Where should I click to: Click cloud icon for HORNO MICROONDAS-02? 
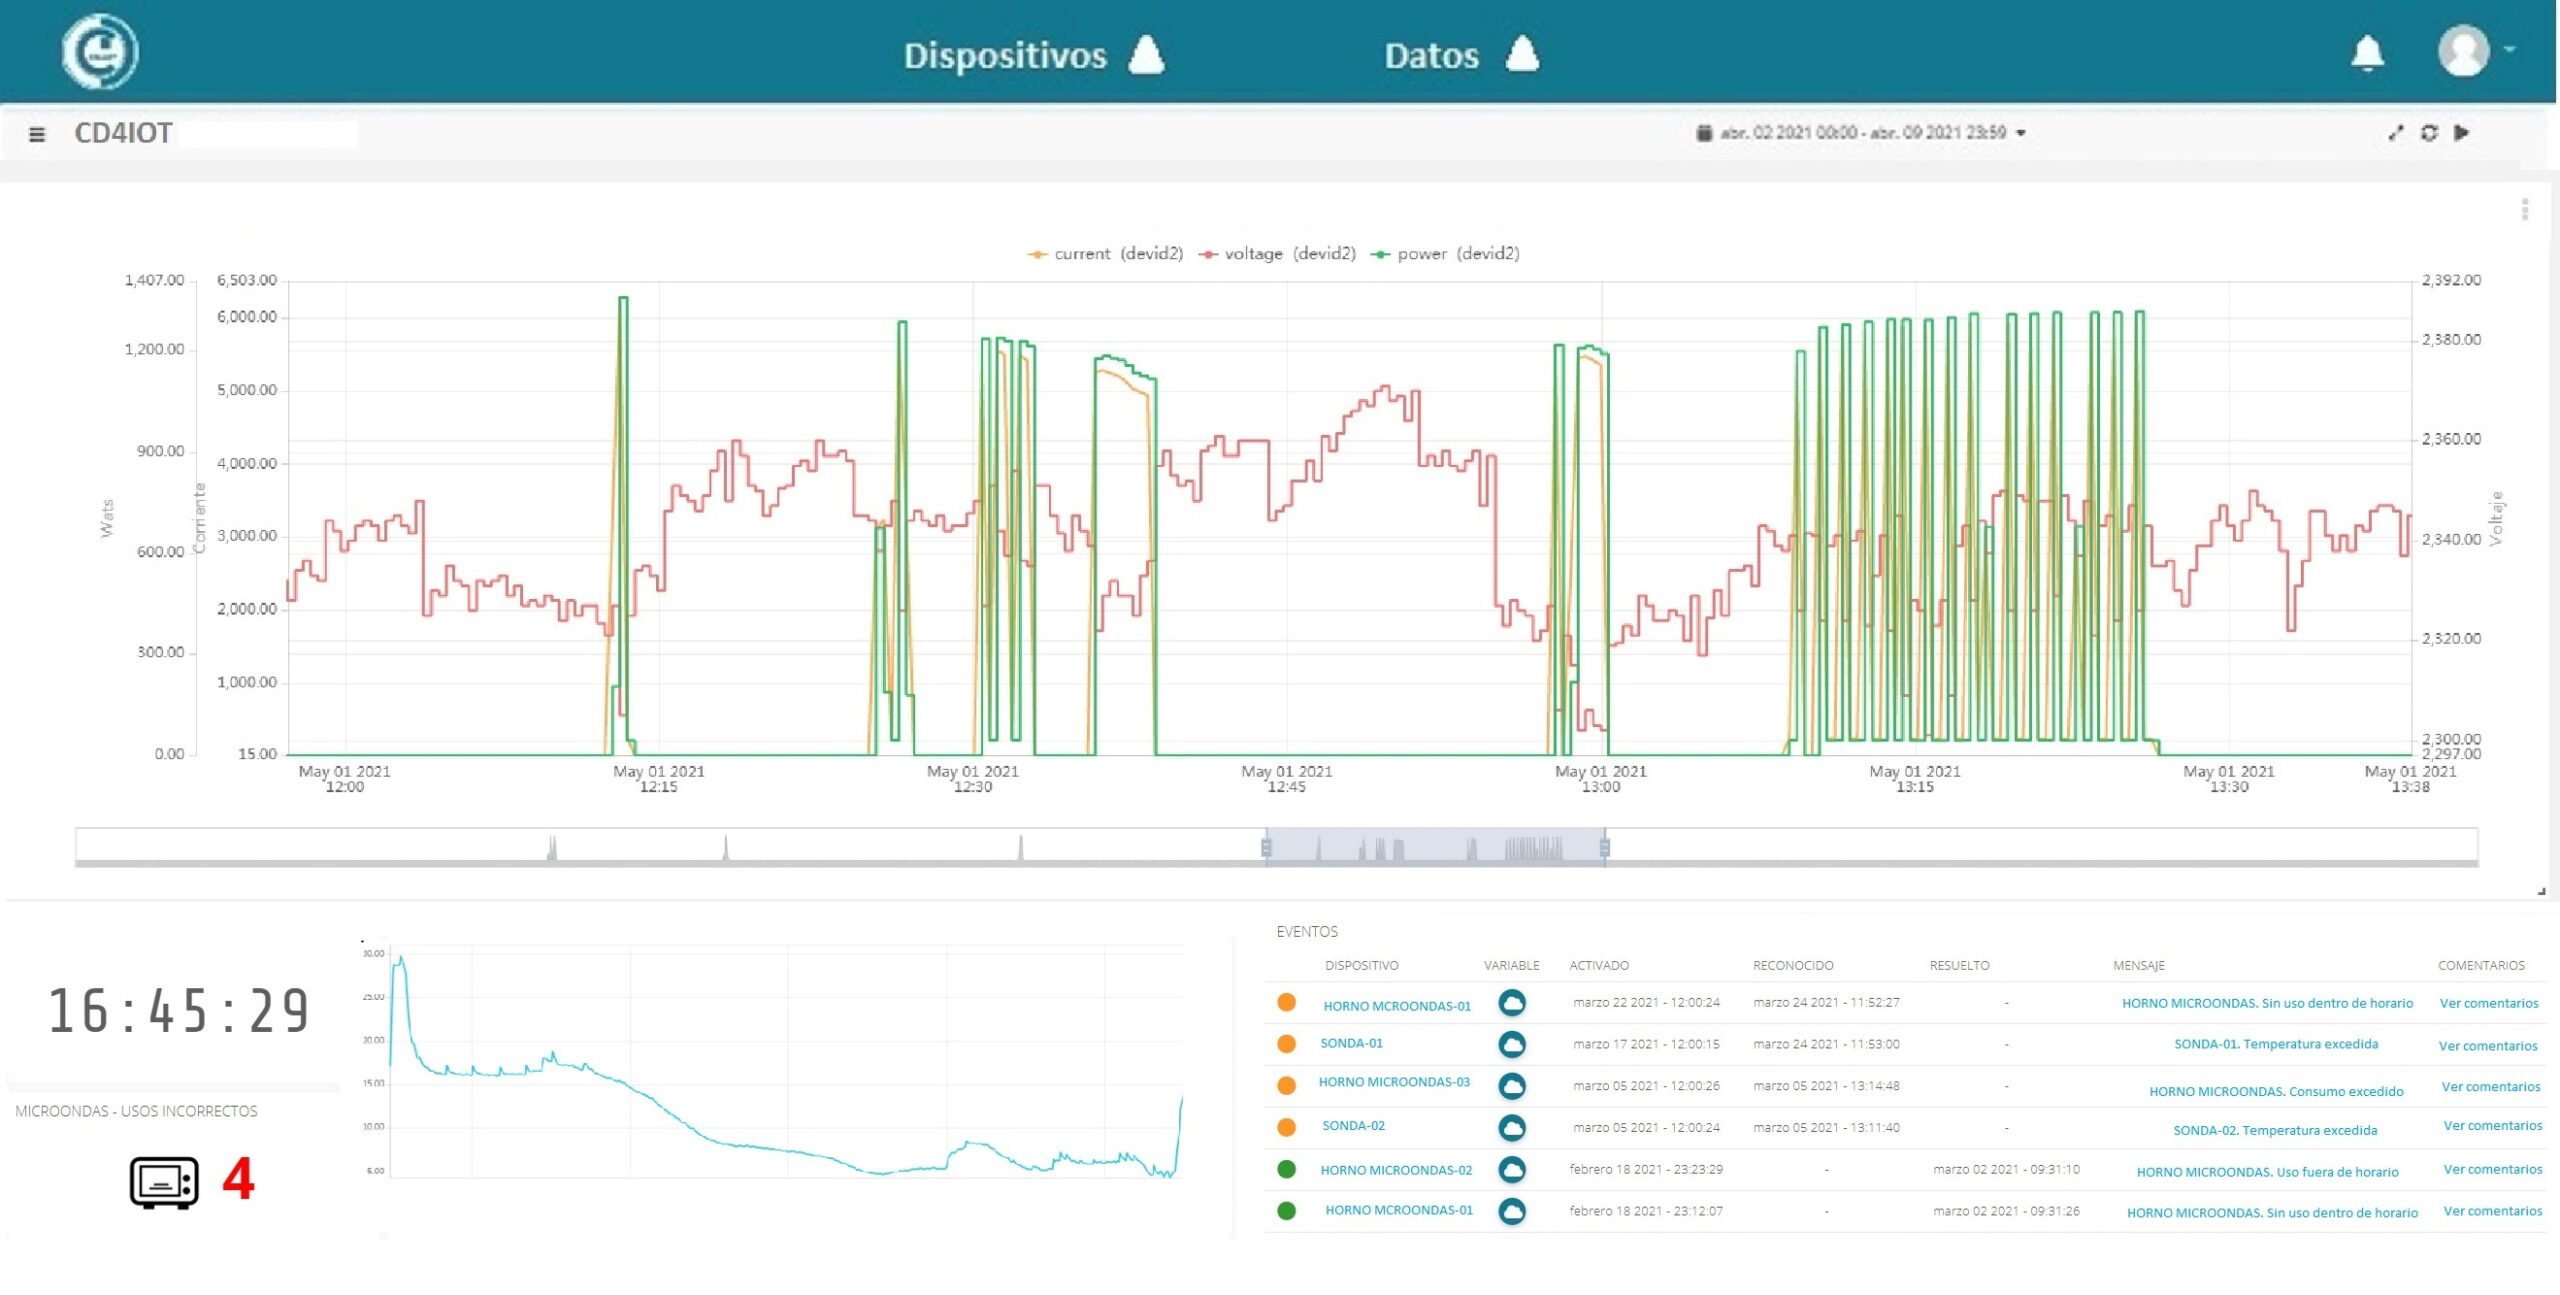(x=1512, y=1169)
